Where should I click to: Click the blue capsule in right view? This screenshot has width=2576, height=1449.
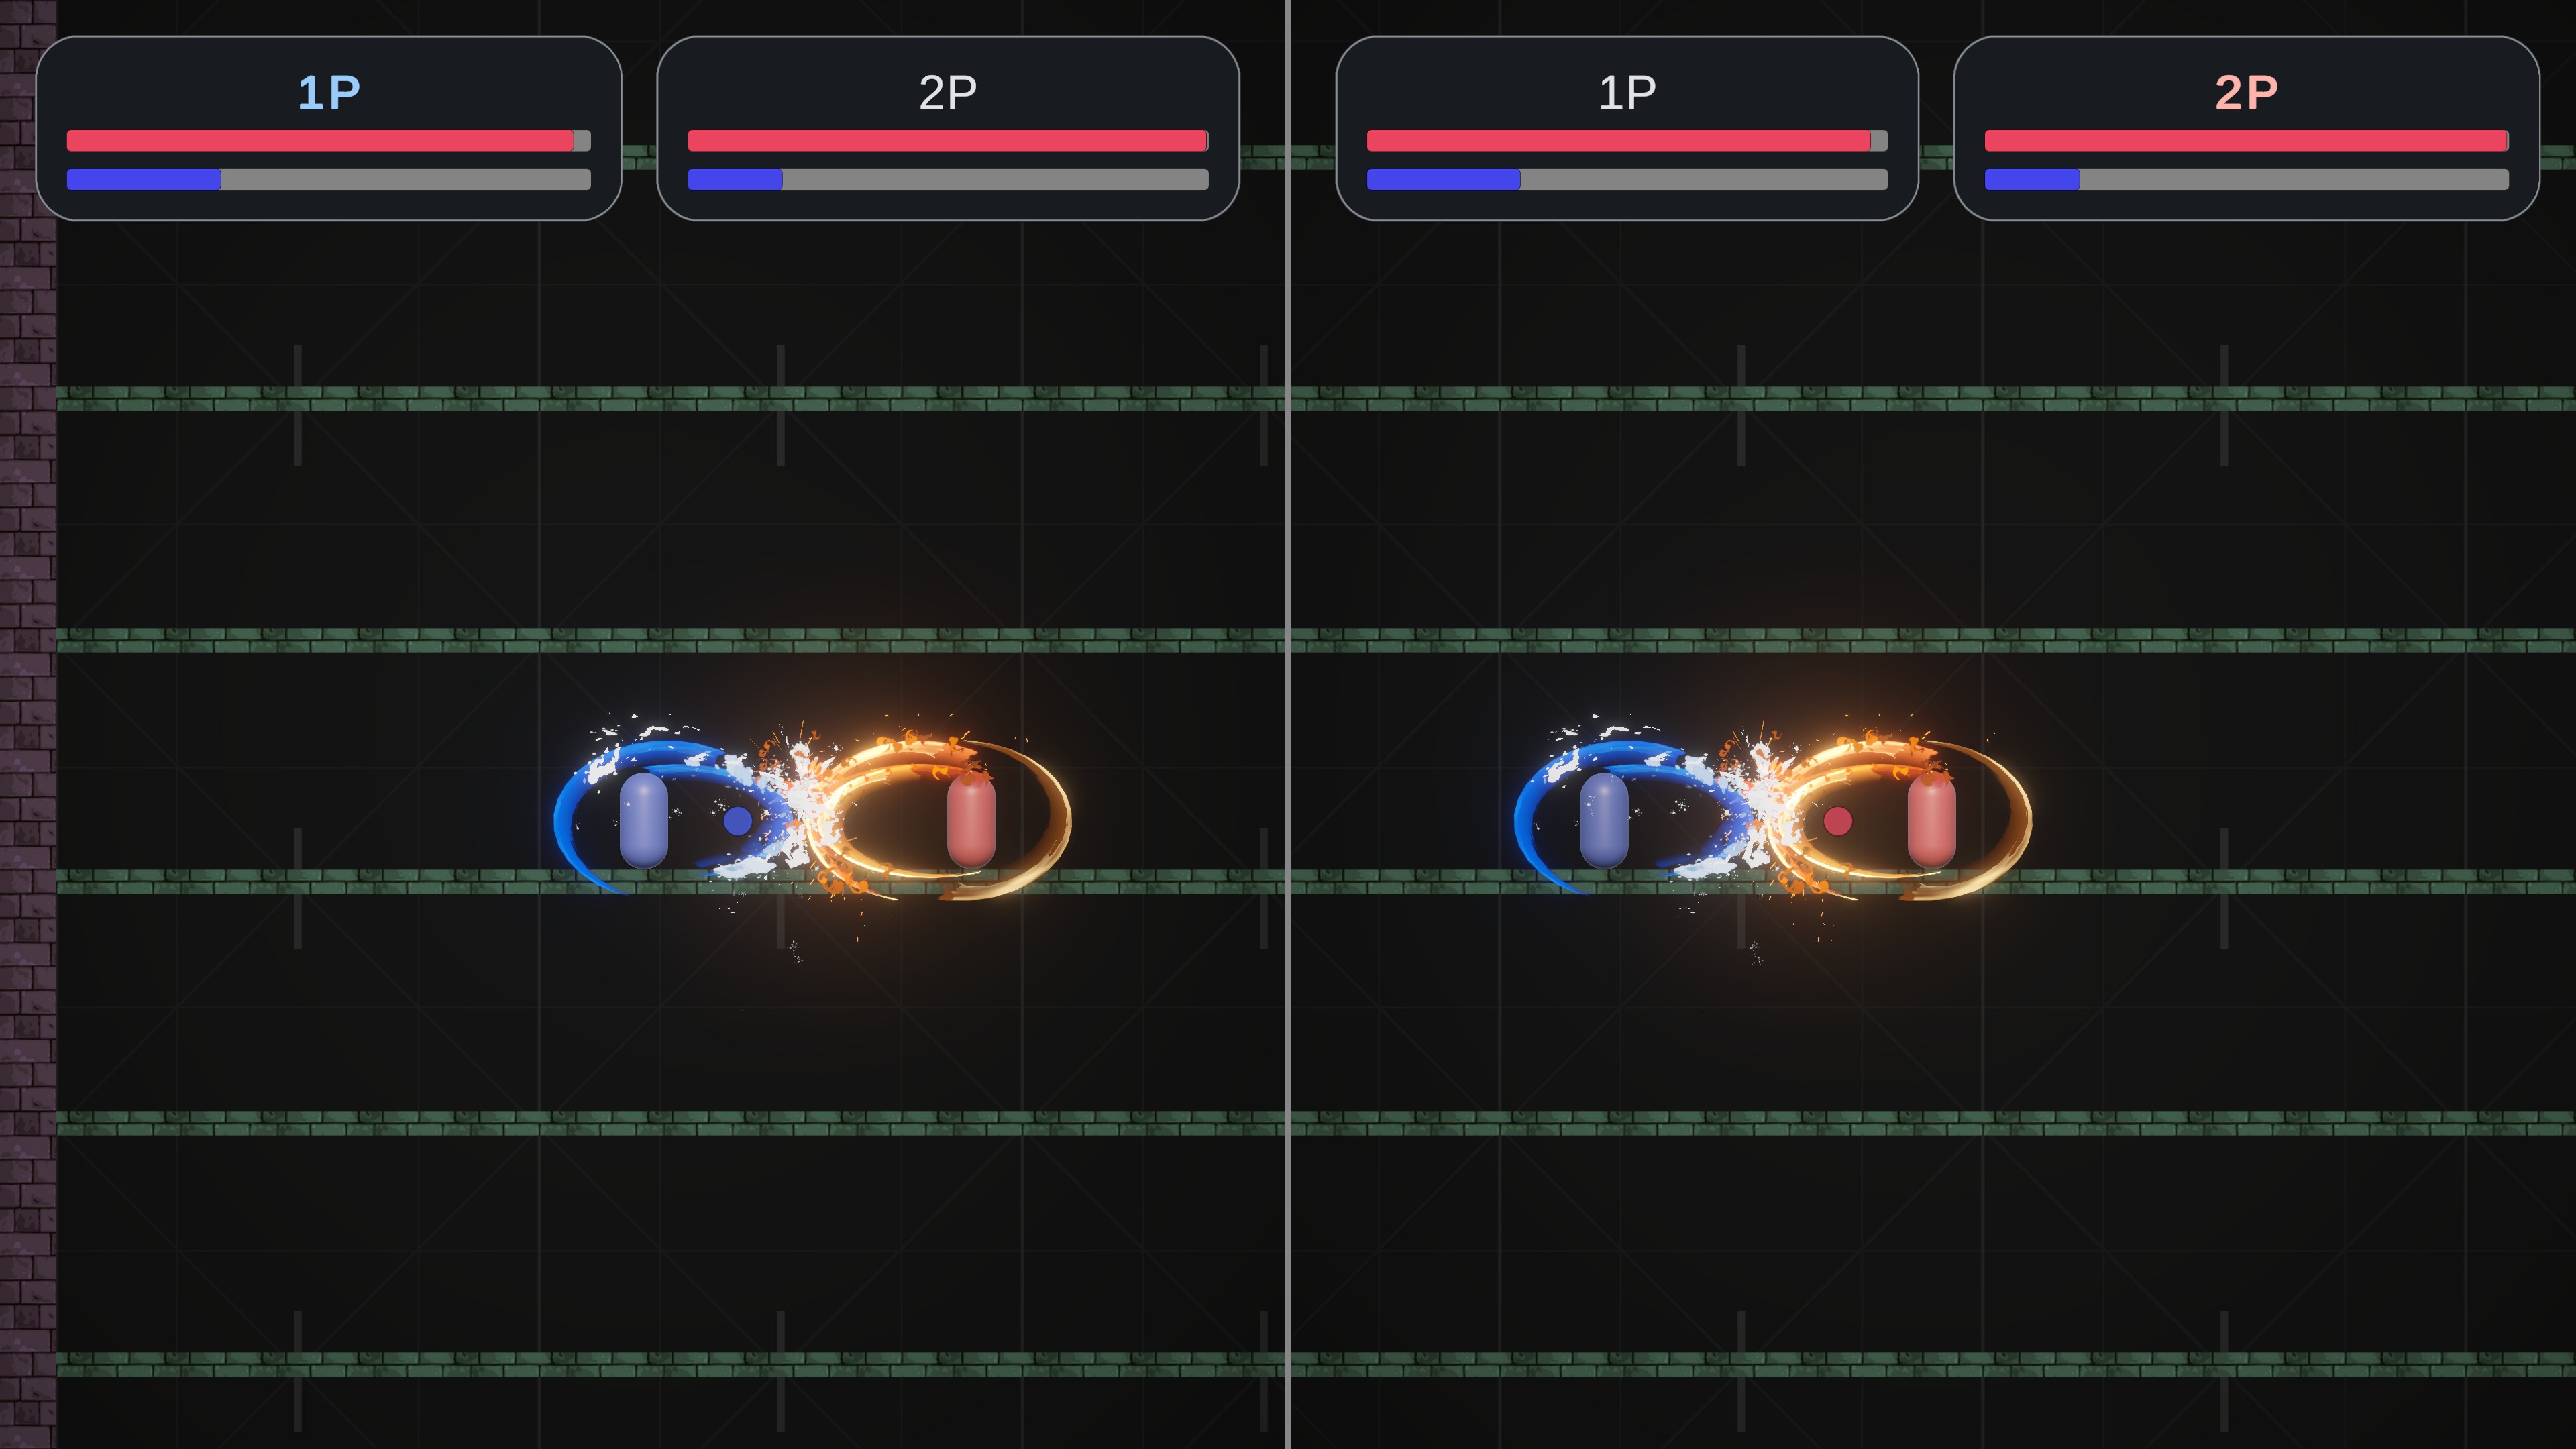pos(1604,820)
